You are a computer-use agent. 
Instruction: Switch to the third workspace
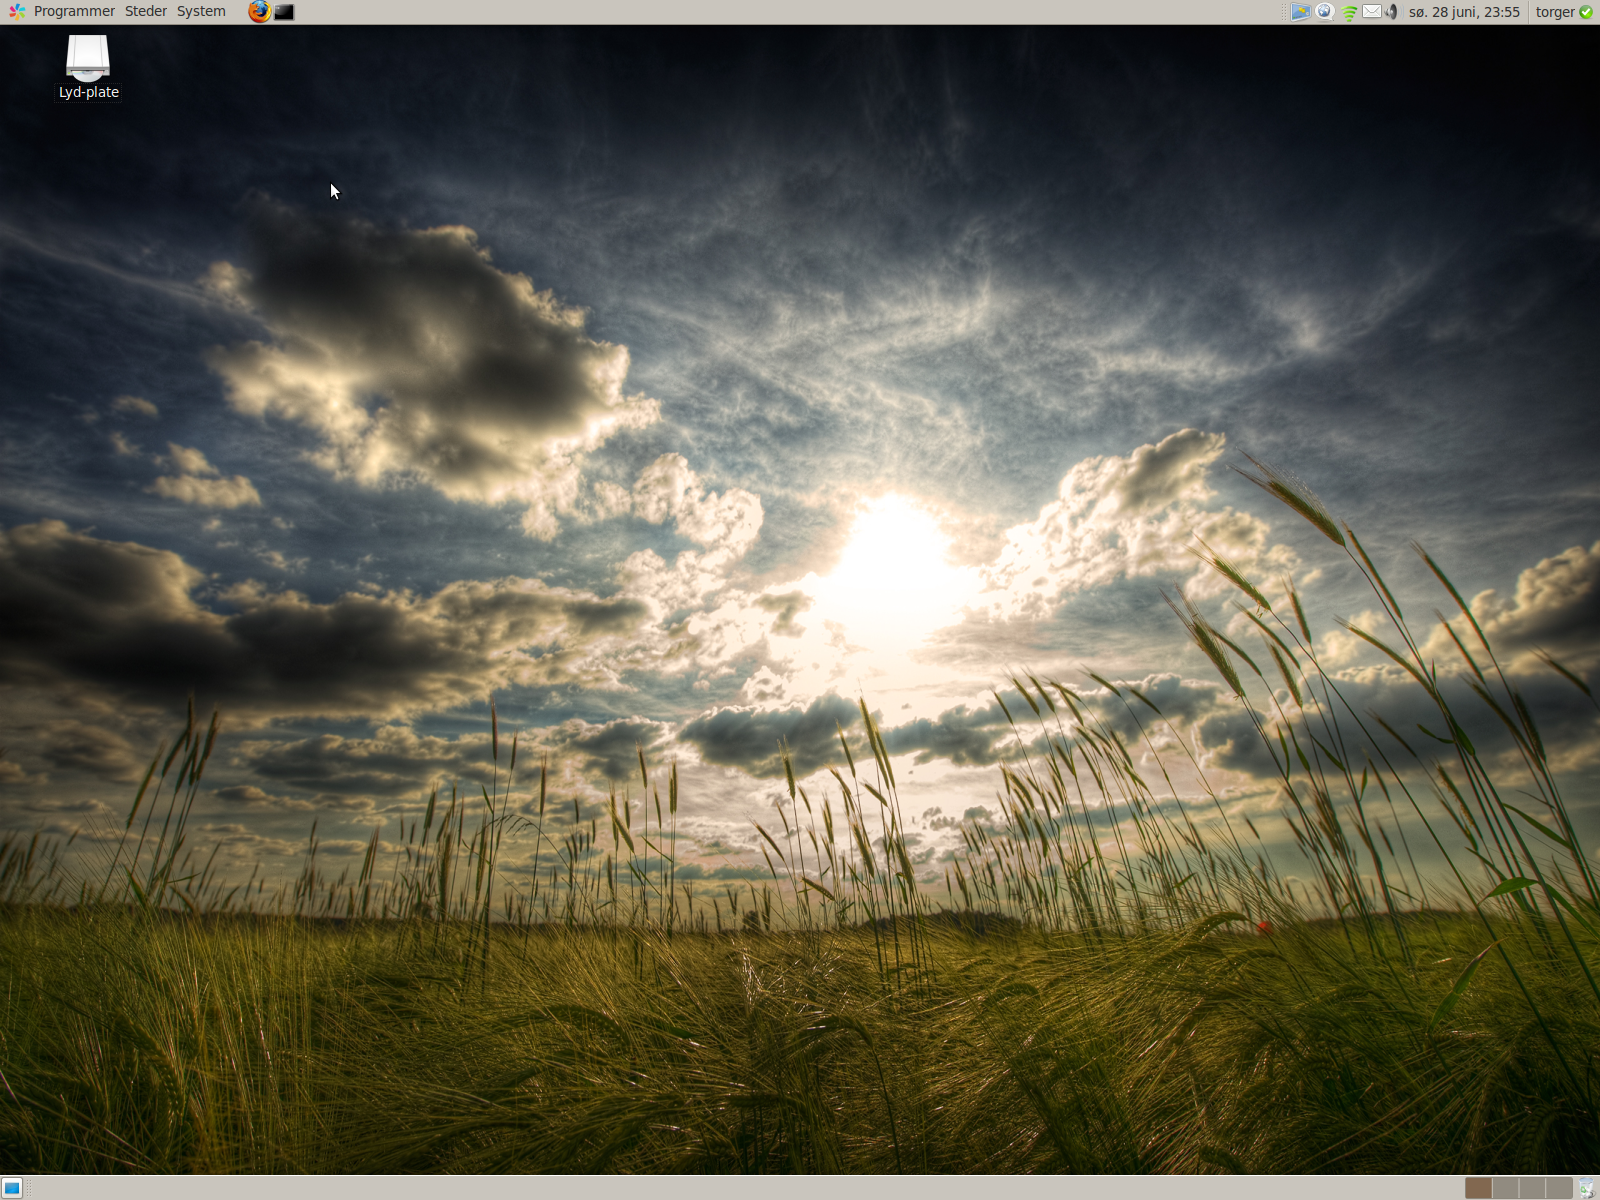point(1532,1188)
